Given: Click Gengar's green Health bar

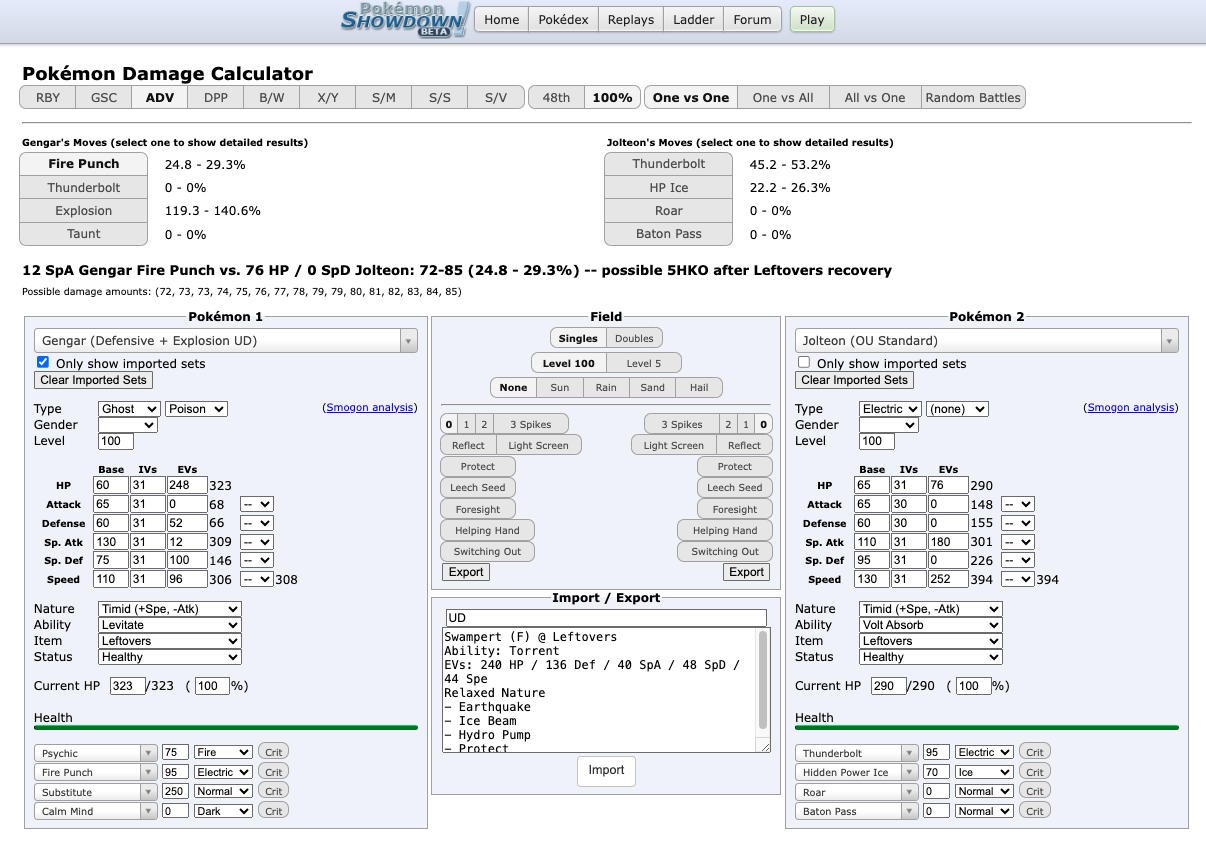Looking at the screenshot, I should (x=226, y=728).
